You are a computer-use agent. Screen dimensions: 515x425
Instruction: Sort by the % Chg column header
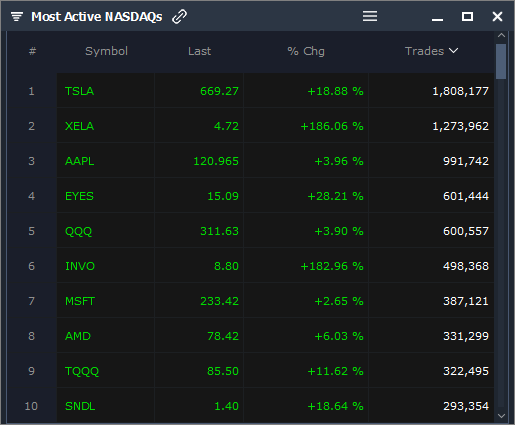[306, 51]
